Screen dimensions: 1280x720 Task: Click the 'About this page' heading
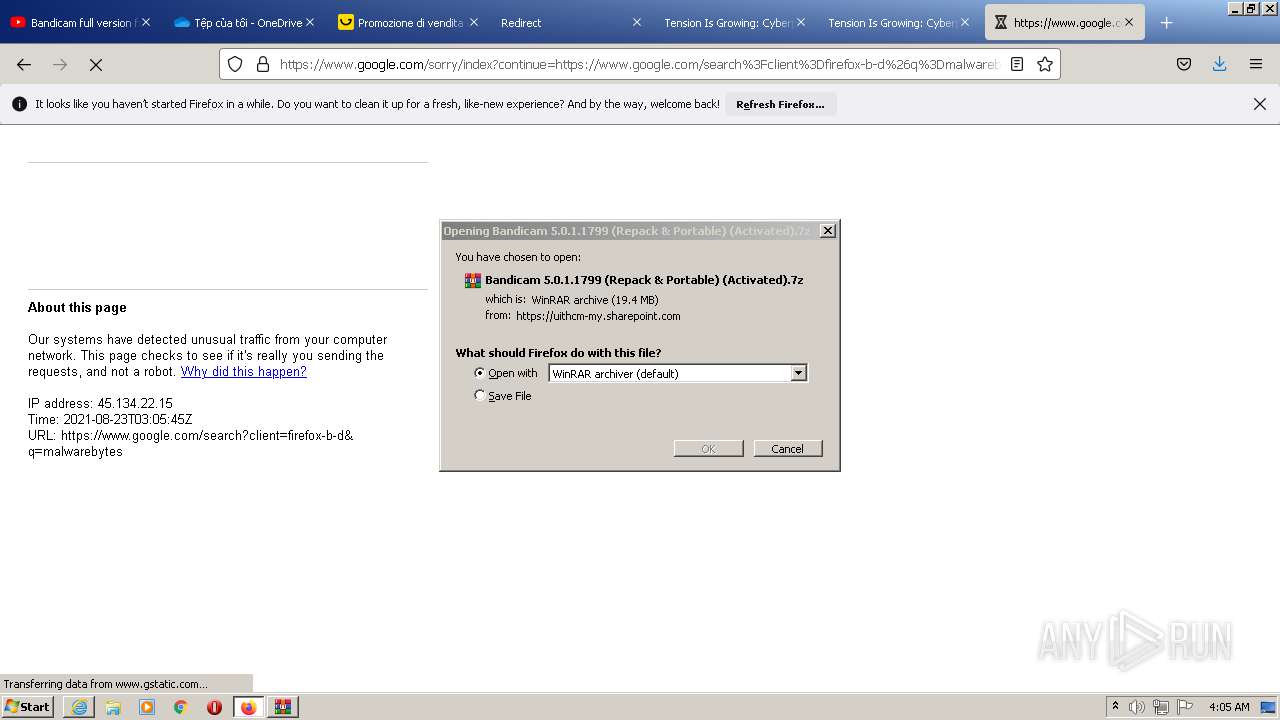point(77,307)
